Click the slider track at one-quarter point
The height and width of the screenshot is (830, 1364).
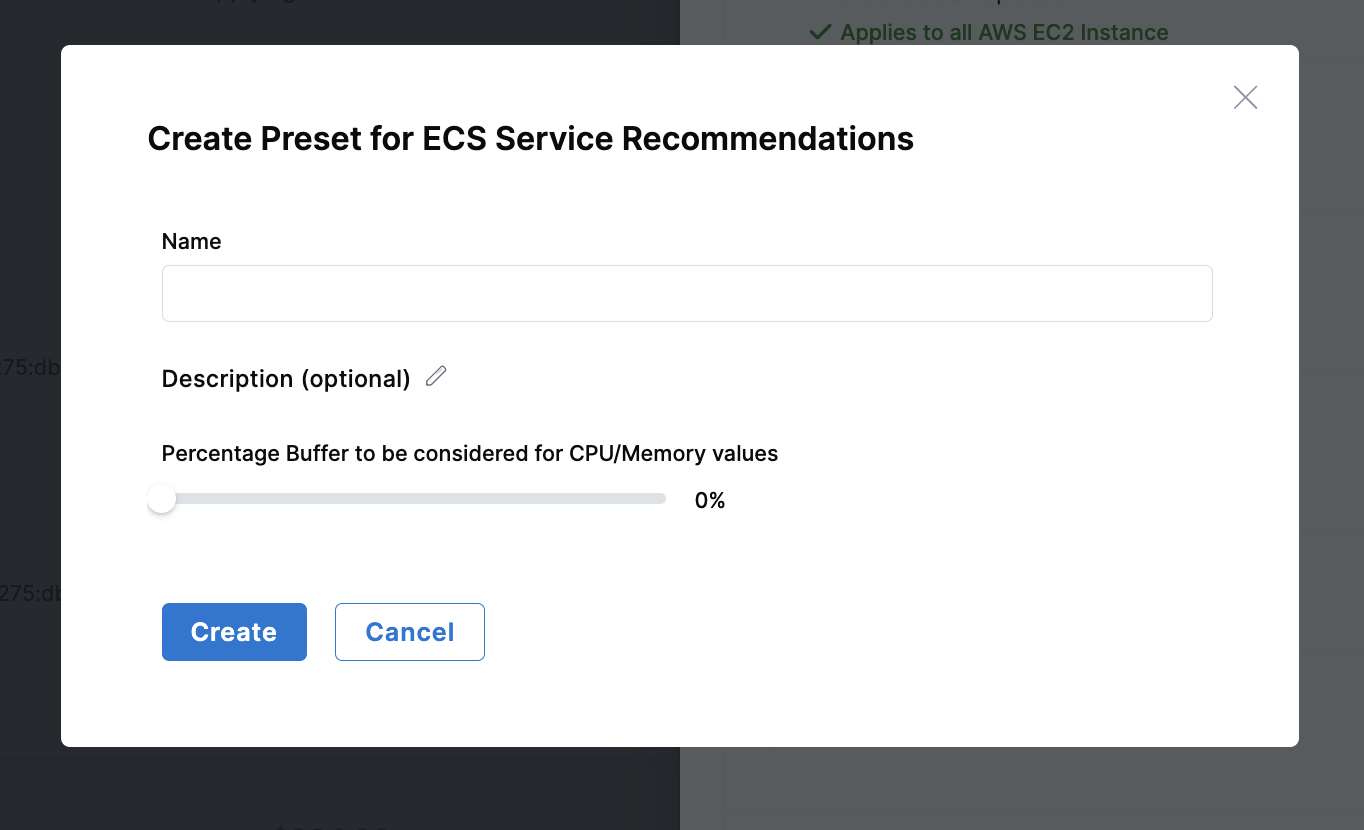pyautogui.click(x=288, y=499)
